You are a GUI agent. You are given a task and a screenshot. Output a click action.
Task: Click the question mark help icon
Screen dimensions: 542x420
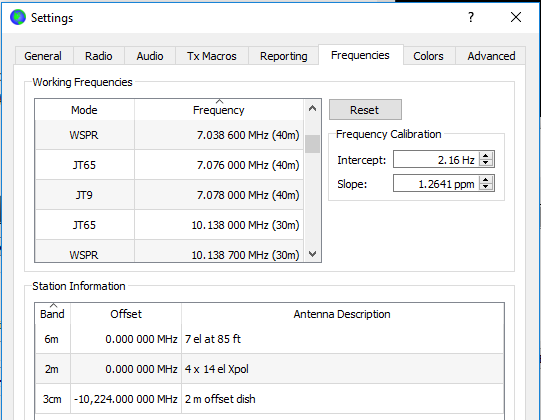click(x=471, y=17)
